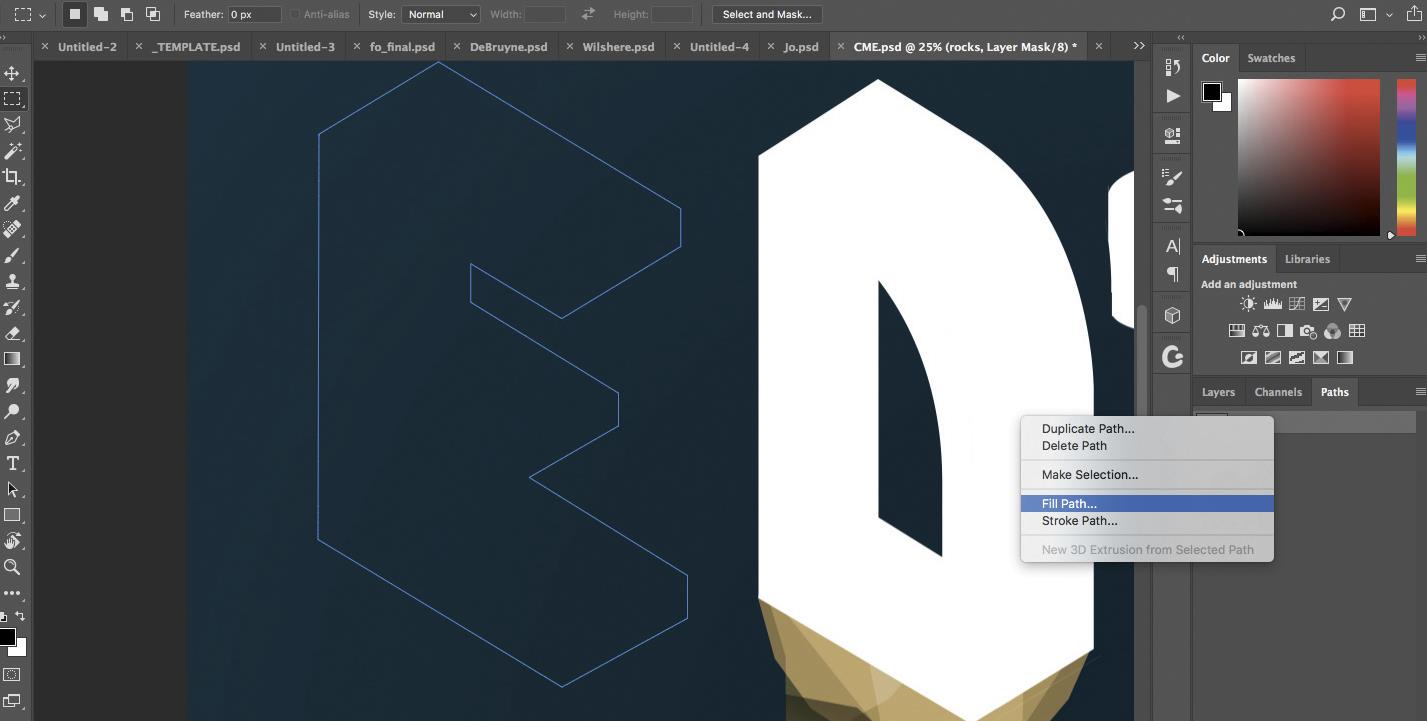The height and width of the screenshot is (721, 1427).
Task: Click the foreground color in Color panel
Action: pos(1211,92)
